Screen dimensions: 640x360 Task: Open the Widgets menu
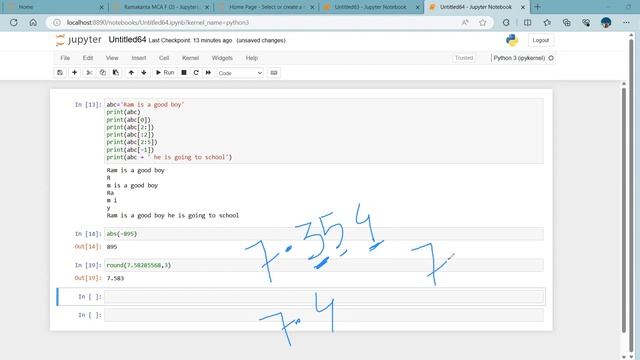pyautogui.click(x=222, y=58)
